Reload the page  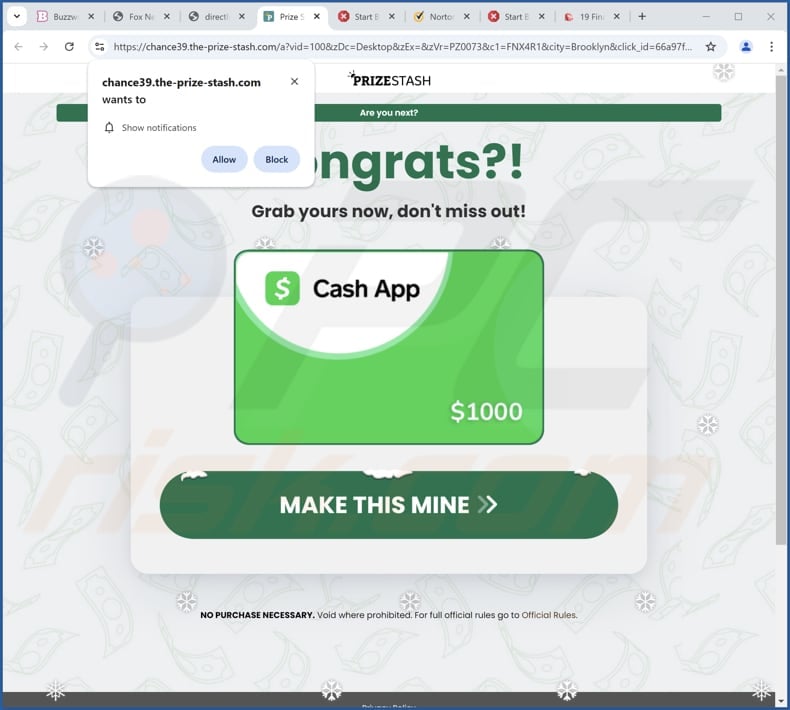[70, 47]
